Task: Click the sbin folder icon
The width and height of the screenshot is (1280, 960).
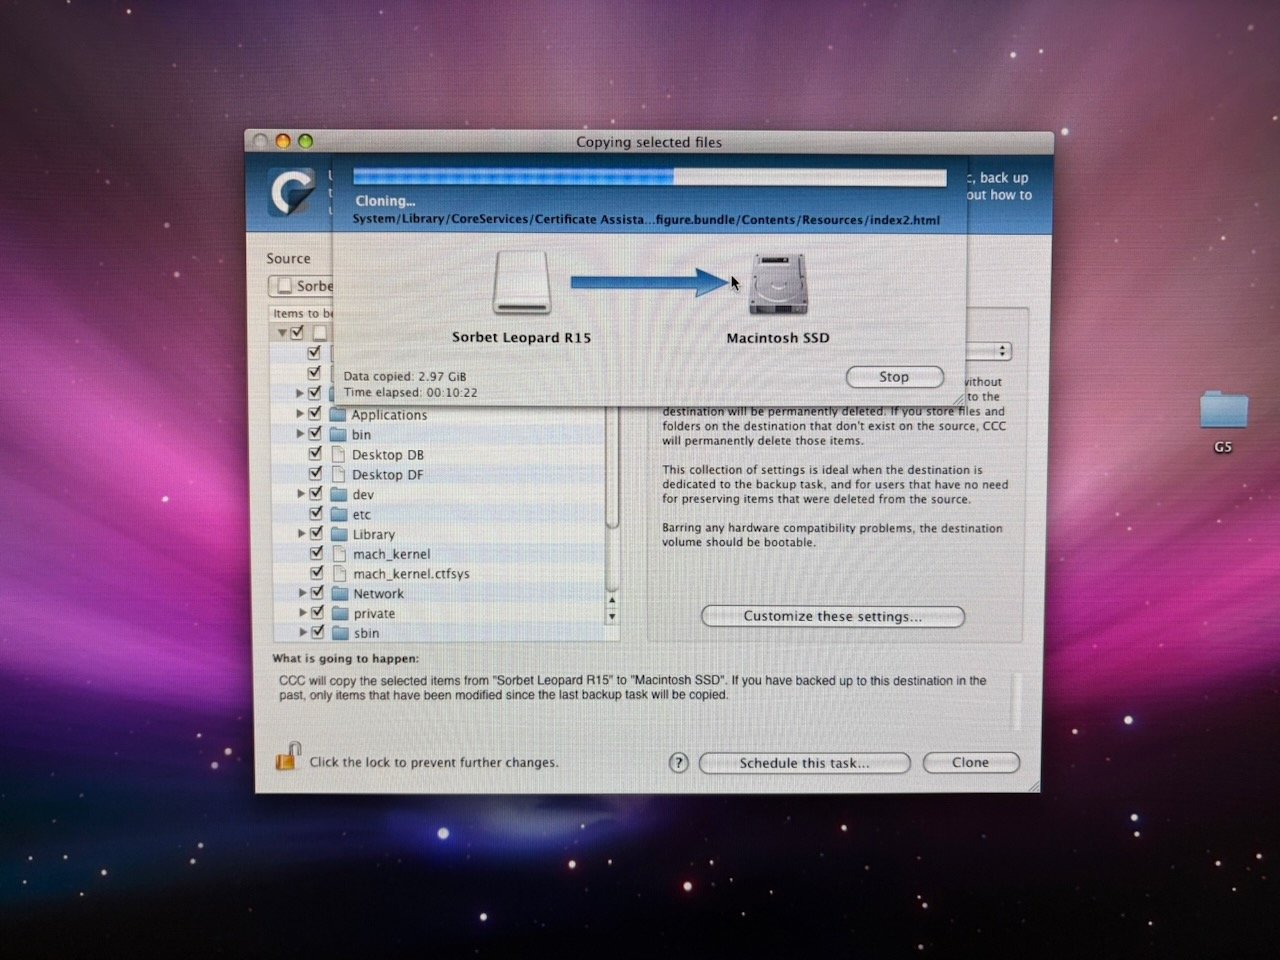Action: pyautogui.click(x=339, y=633)
